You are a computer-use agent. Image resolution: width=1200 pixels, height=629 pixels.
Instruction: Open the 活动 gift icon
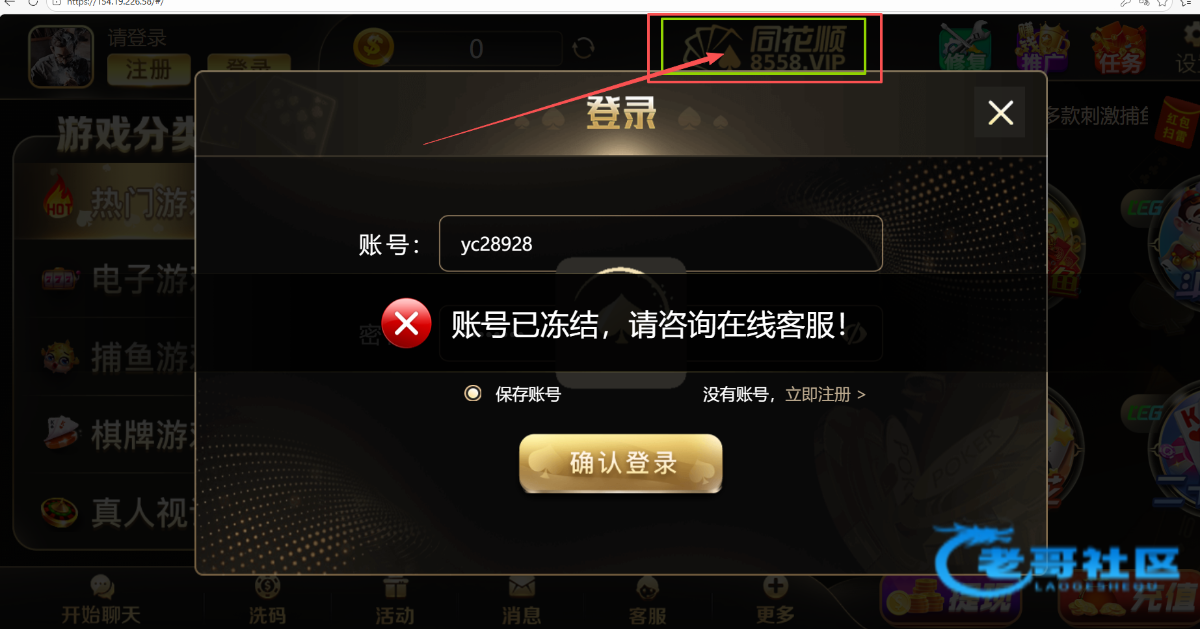[x=395, y=600]
